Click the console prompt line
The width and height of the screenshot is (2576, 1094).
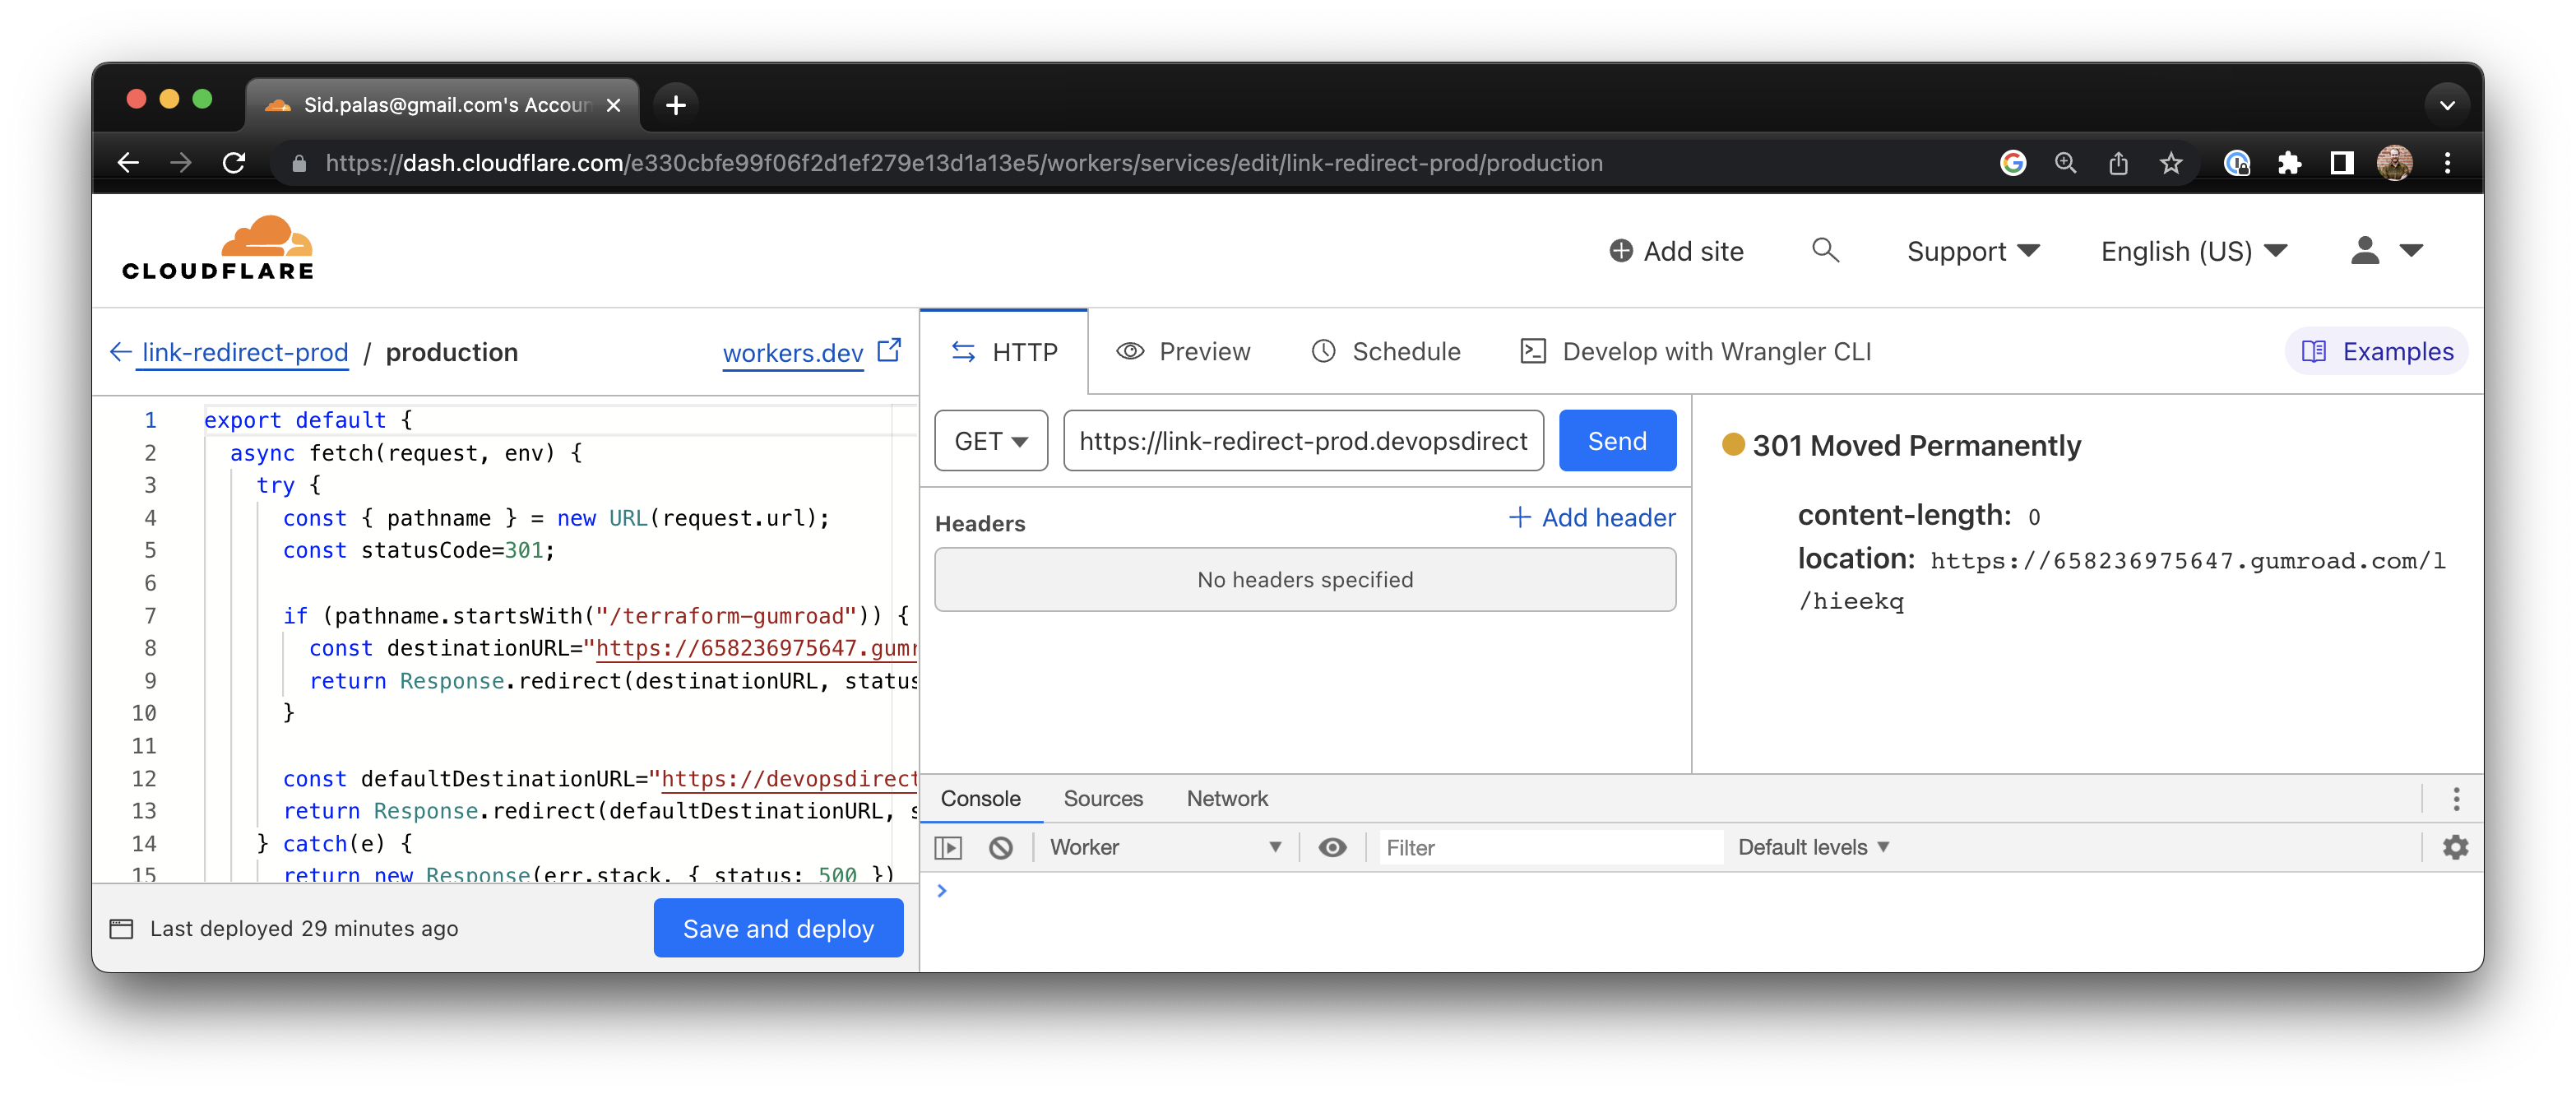click(x=1700, y=890)
